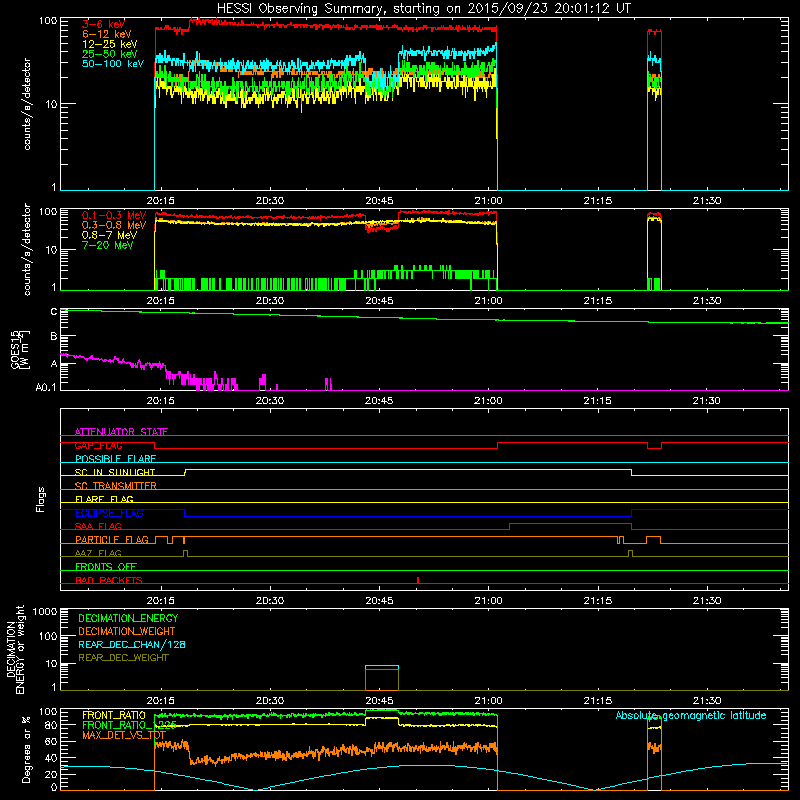Viewport: 800px width, 800px height.
Task: Select the POSSIBLE_FLARE flag label
Action: (x=115, y=459)
